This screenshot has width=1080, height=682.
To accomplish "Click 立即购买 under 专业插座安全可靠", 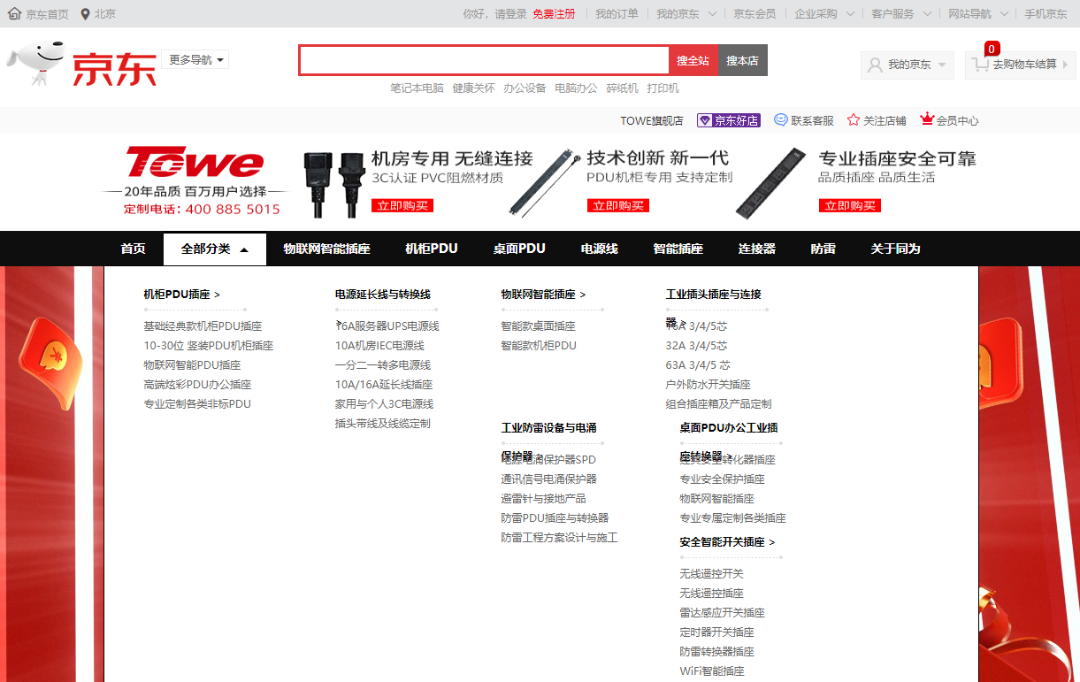I will [850, 205].
